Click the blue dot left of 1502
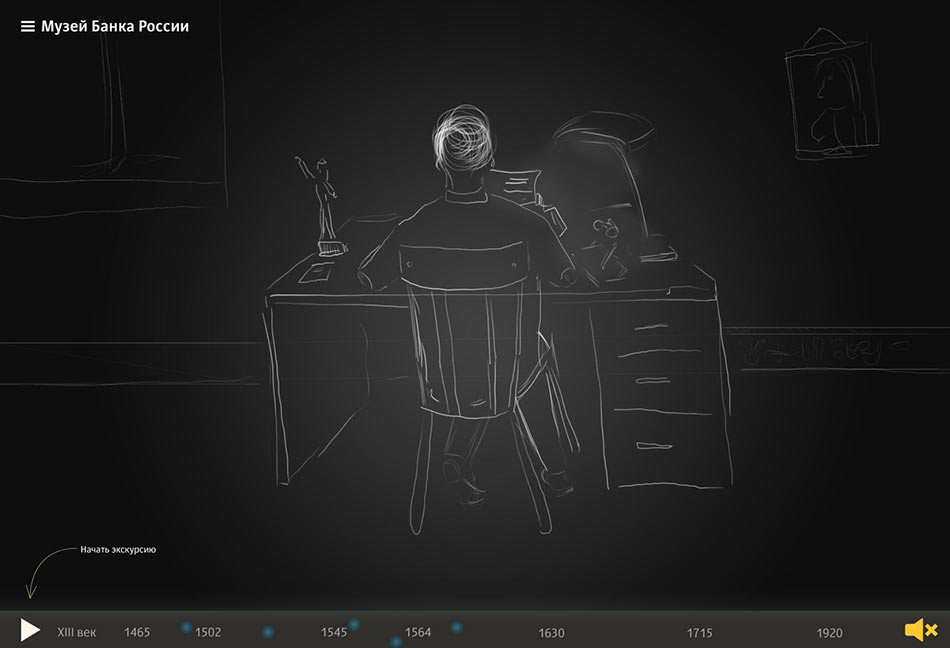This screenshot has height=648, width=950. 185,626
